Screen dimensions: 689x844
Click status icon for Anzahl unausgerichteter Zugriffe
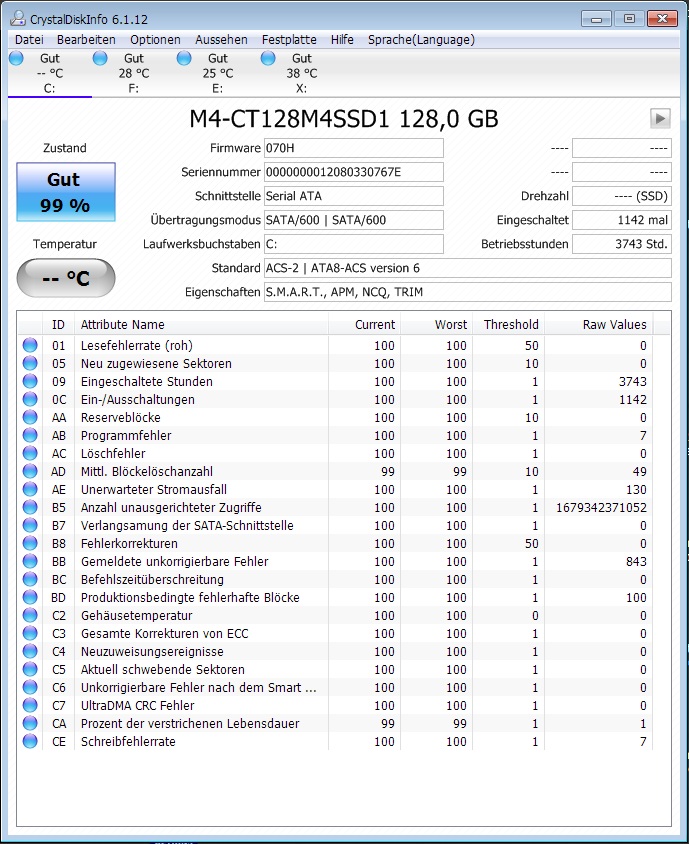[30, 507]
